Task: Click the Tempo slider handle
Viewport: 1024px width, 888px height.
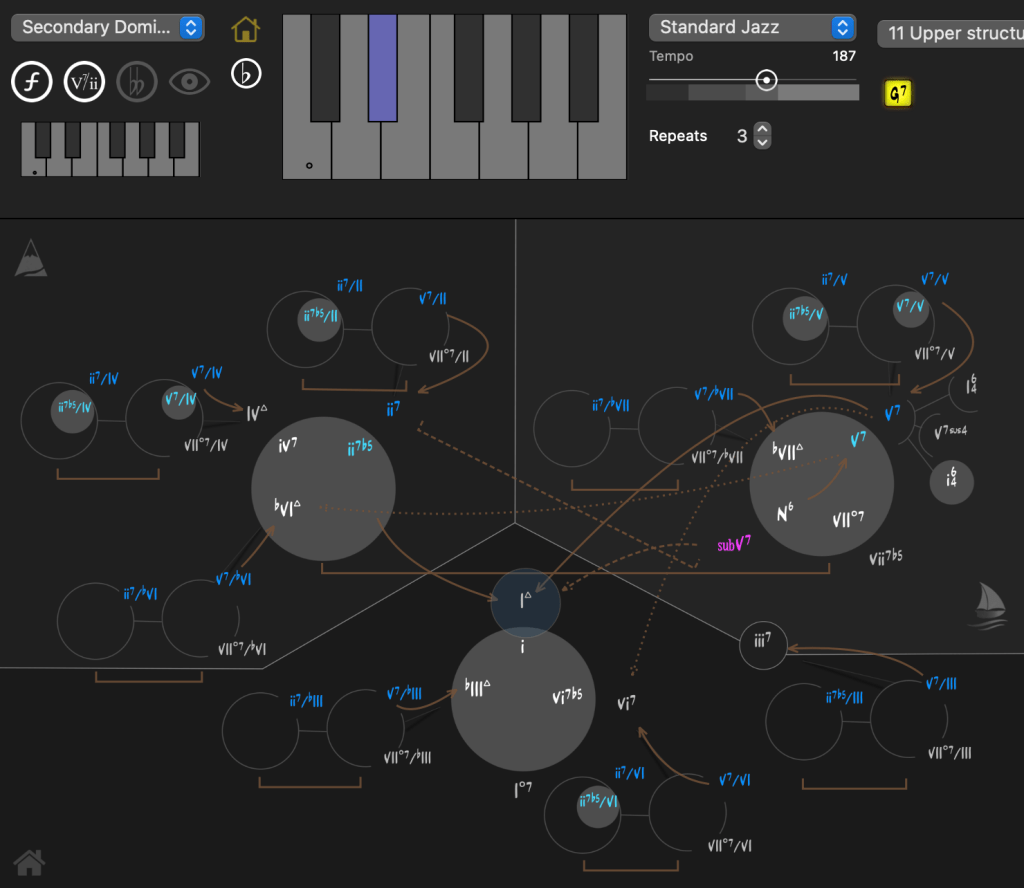Action: [766, 81]
